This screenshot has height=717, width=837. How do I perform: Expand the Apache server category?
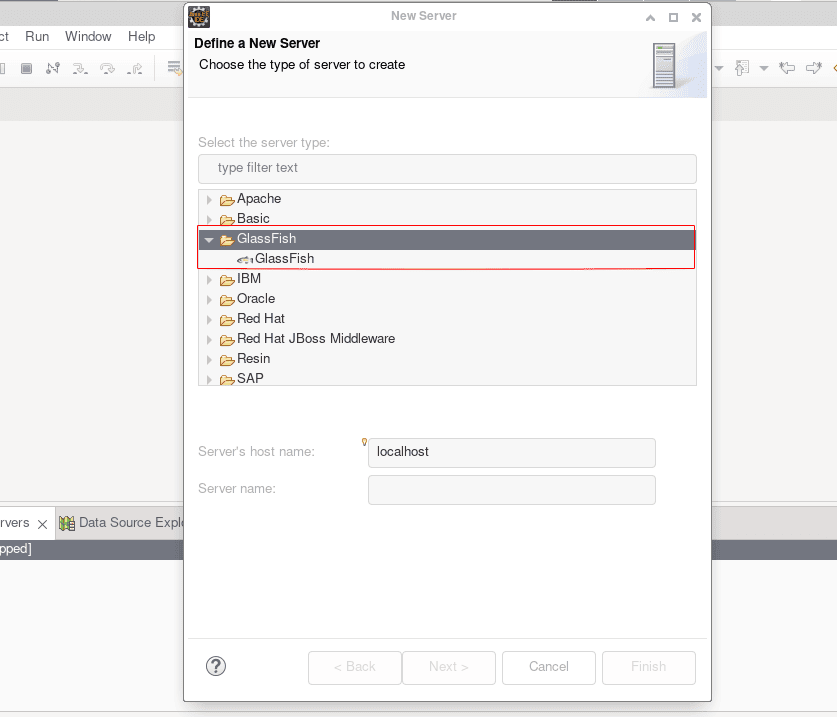[209, 198]
